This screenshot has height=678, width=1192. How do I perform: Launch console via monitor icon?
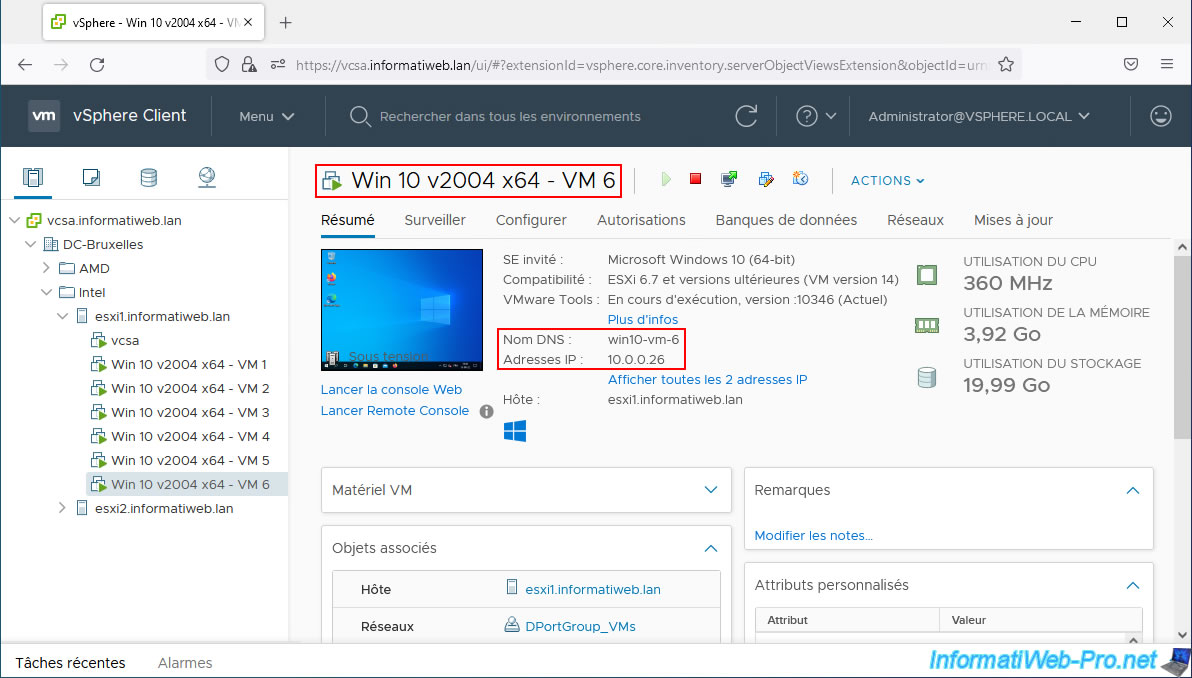pos(729,179)
